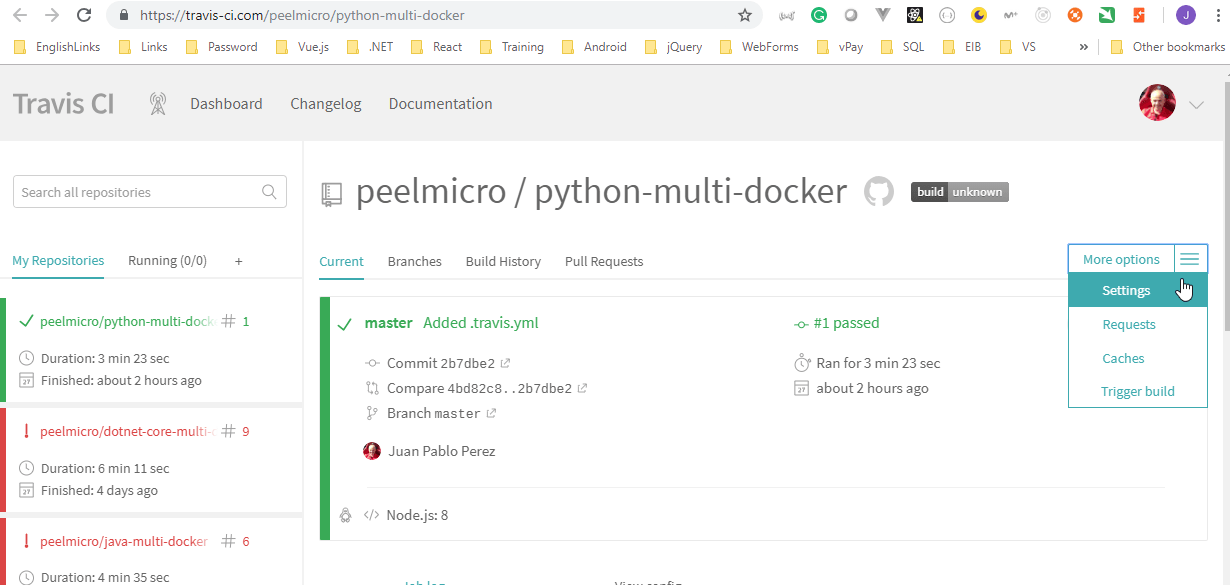Viewport: 1230px width, 585px height.
Task: Click the hamburger icon beside More options
Action: coord(1189,258)
